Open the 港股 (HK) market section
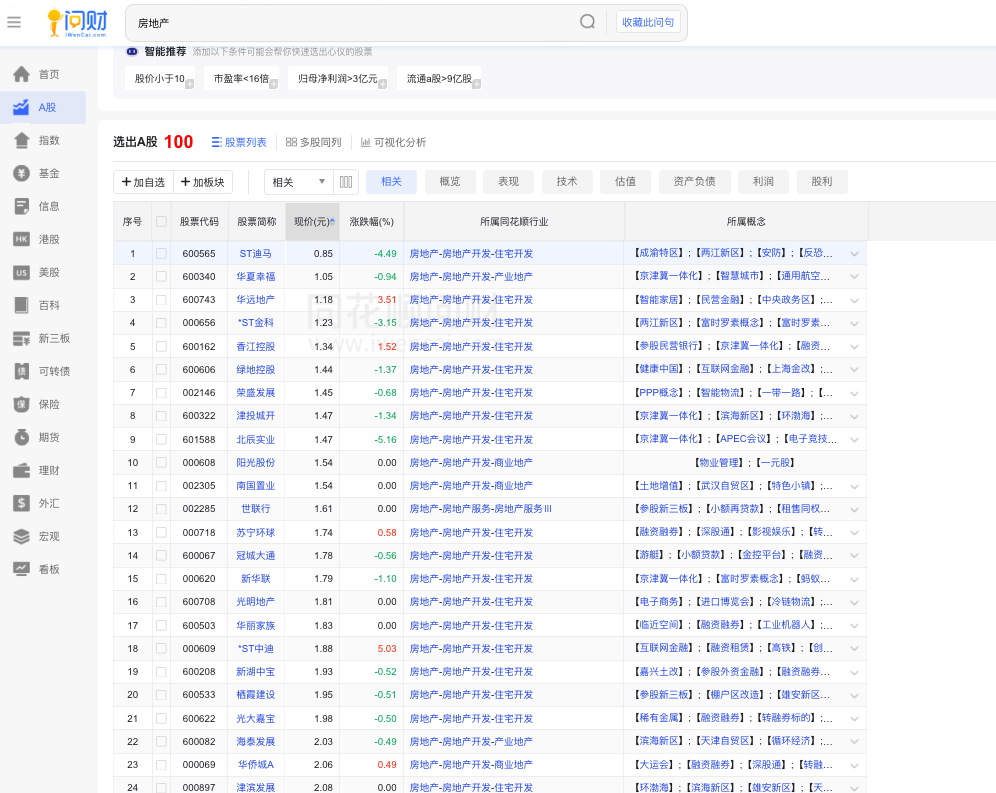The width and height of the screenshot is (996, 793). click(44, 239)
